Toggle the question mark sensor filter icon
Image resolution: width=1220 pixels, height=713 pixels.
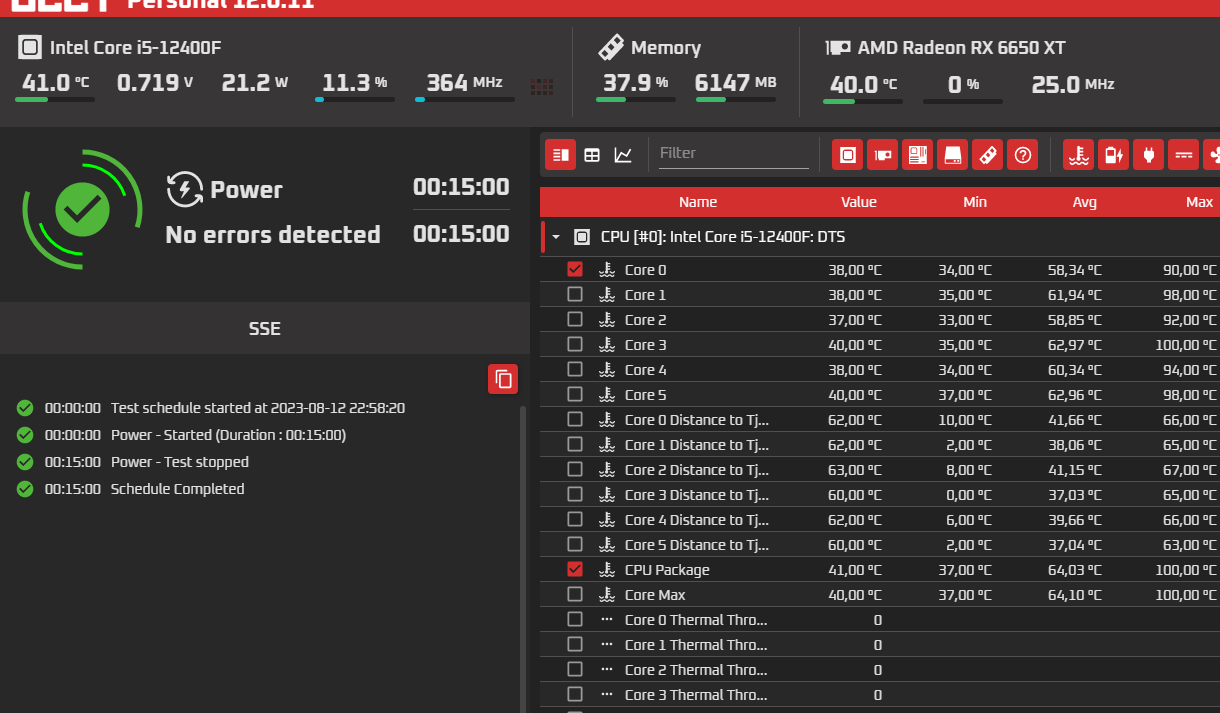click(x=1022, y=155)
